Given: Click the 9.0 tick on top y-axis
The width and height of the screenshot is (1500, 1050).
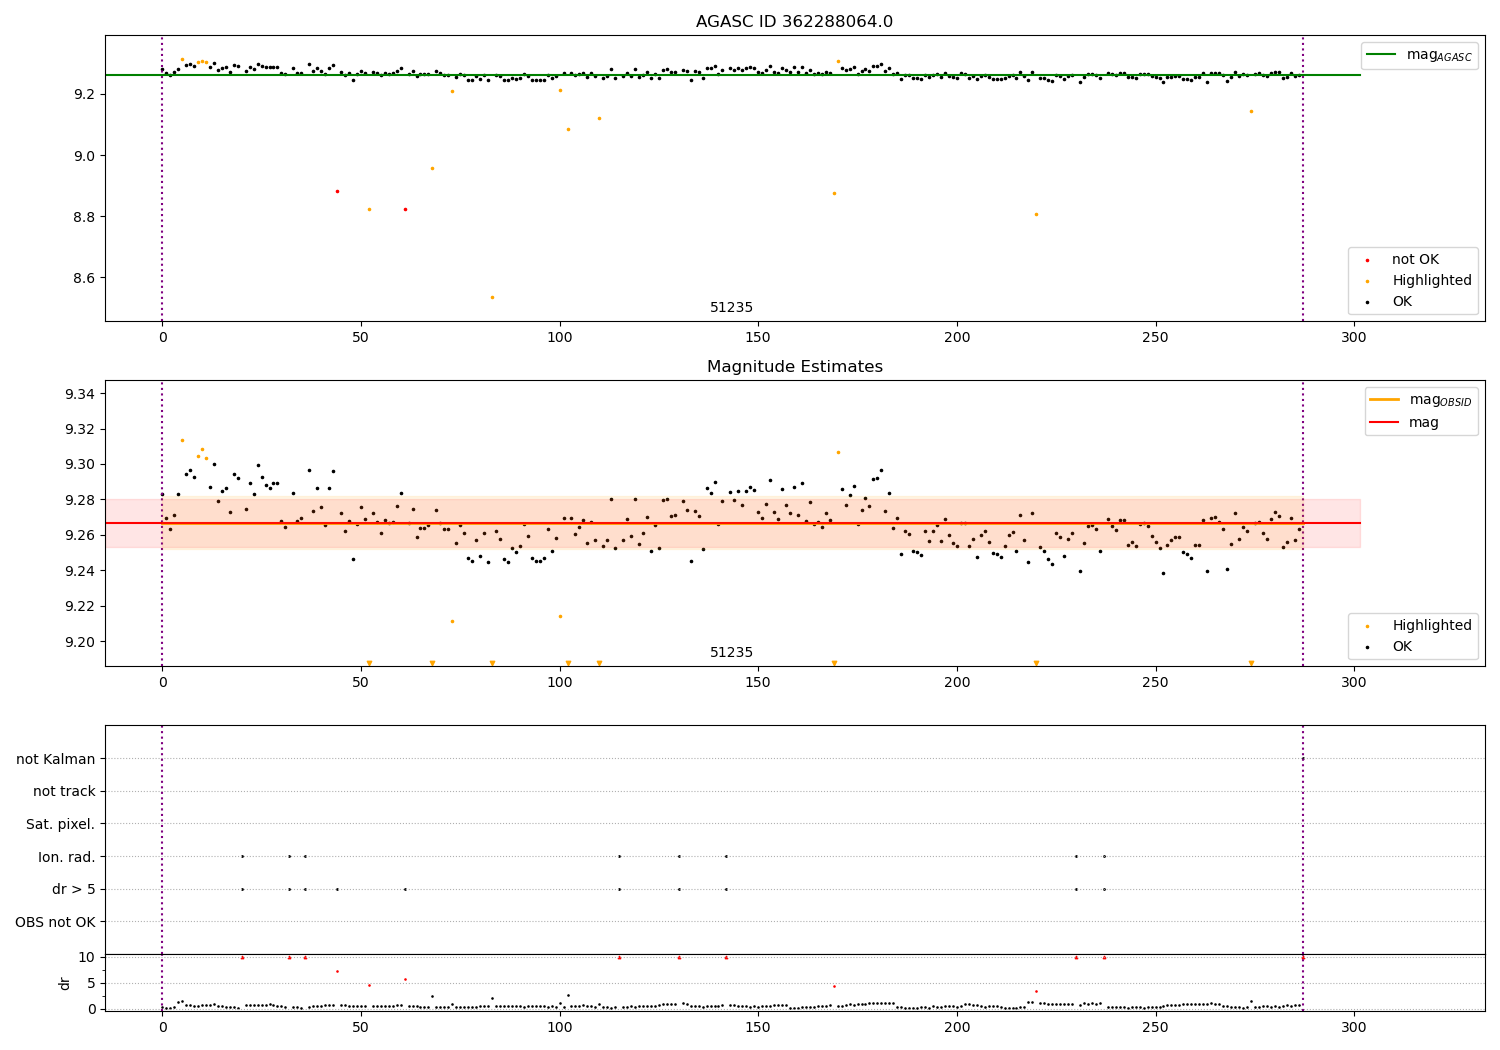Looking at the screenshot, I should 83,156.
